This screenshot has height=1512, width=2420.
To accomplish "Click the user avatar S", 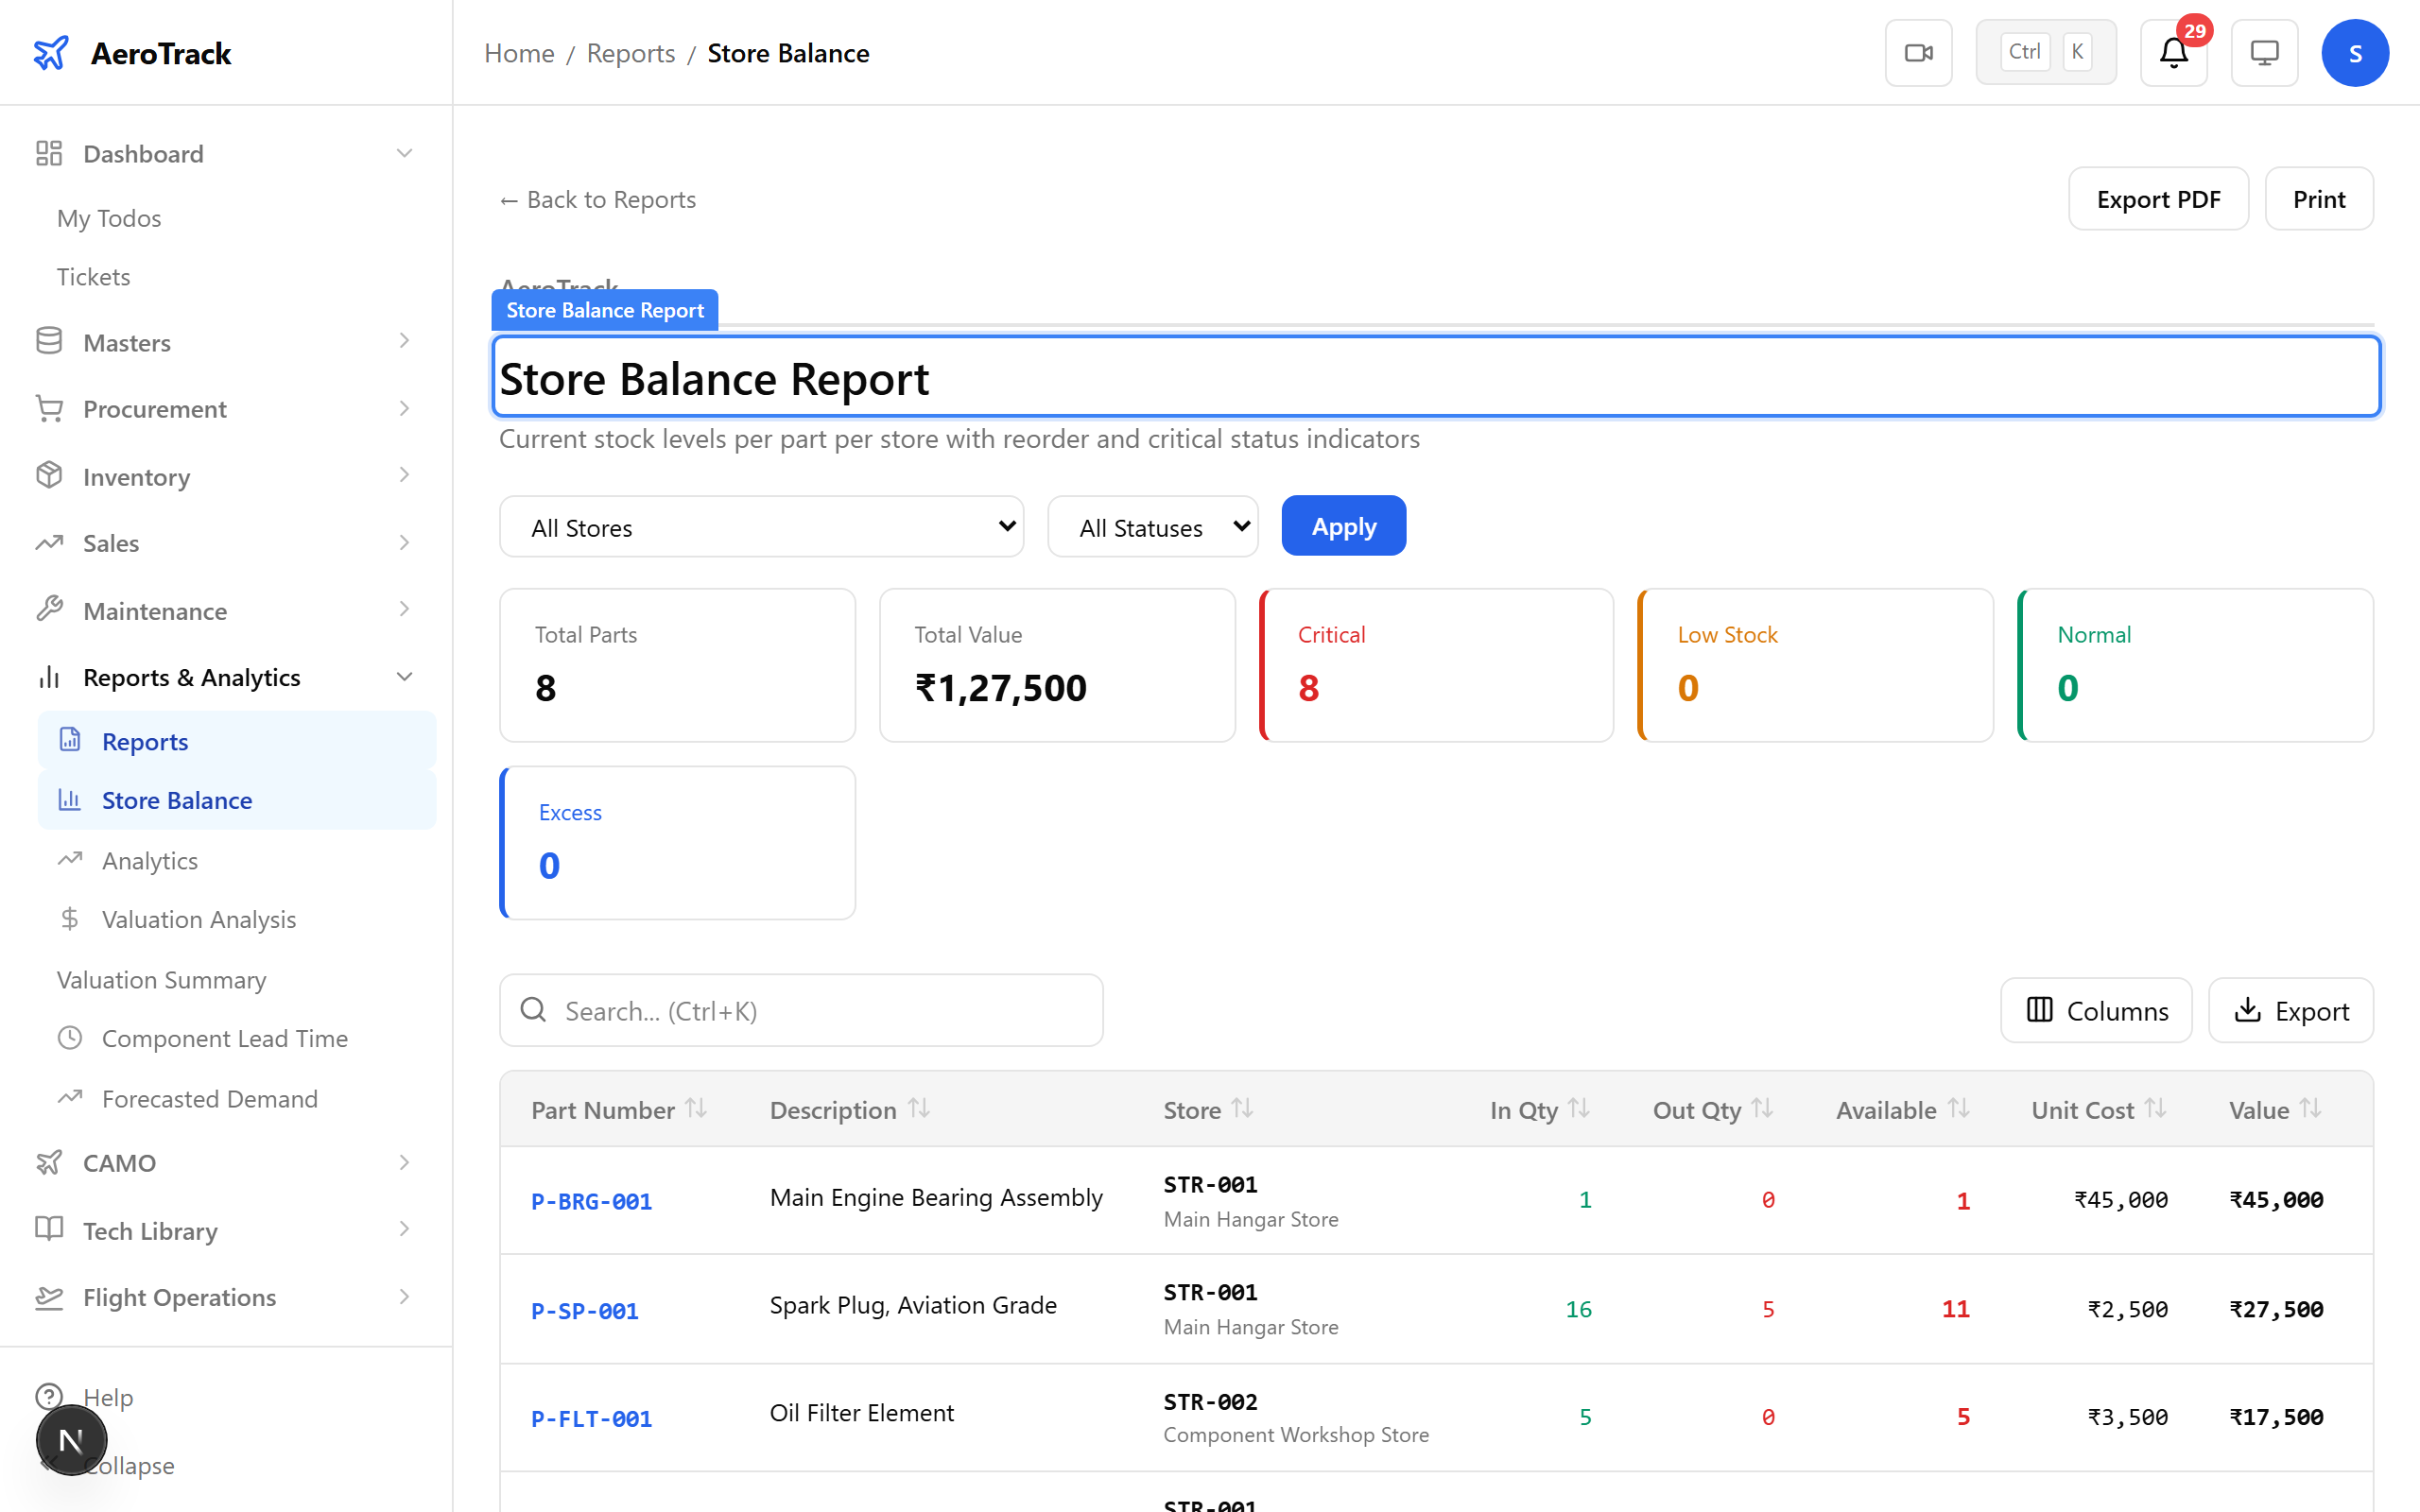I will [2355, 52].
